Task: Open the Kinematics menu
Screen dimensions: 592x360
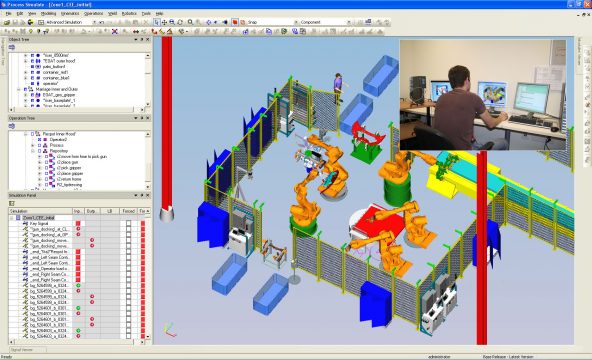Action: coord(70,13)
